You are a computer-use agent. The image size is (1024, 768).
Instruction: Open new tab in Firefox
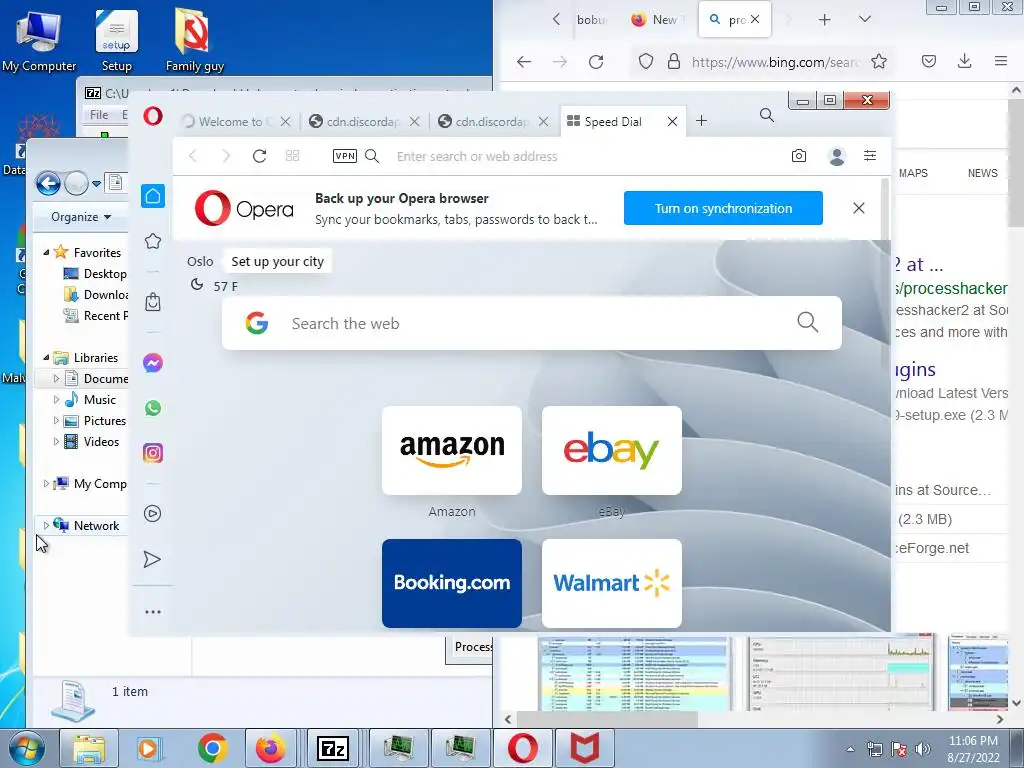coord(824,20)
